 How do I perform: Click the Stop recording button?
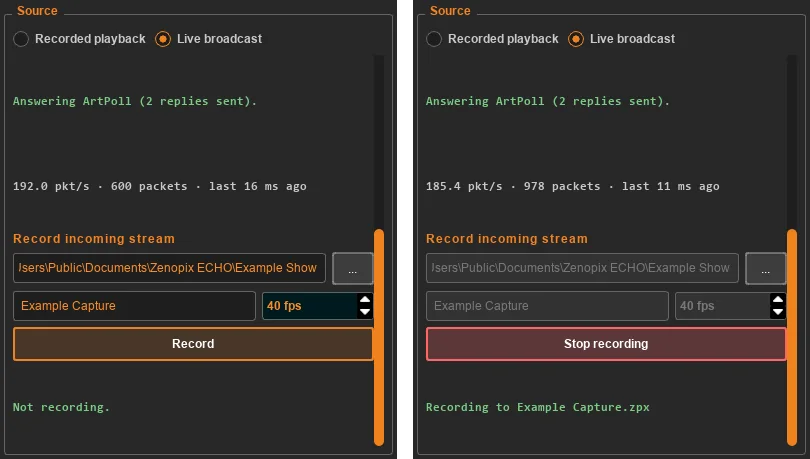(606, 344)
